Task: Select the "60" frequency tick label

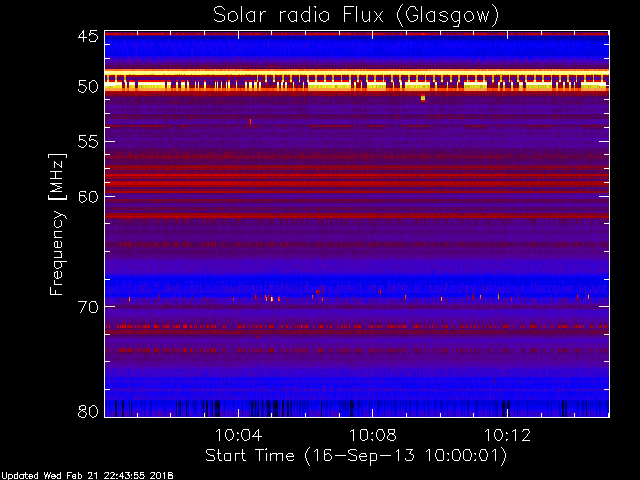Action: [88, 197]
